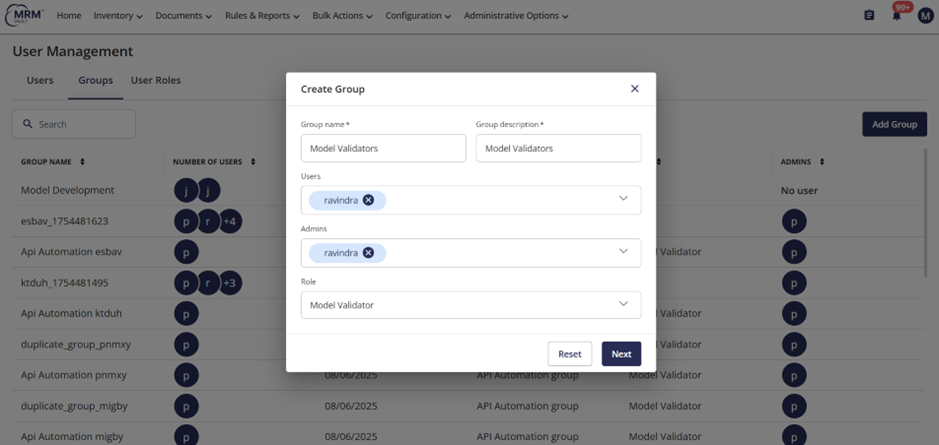This screenshot has height=445, width=939.
Task: Sort by Group Name column
Action: coord(82,162)
